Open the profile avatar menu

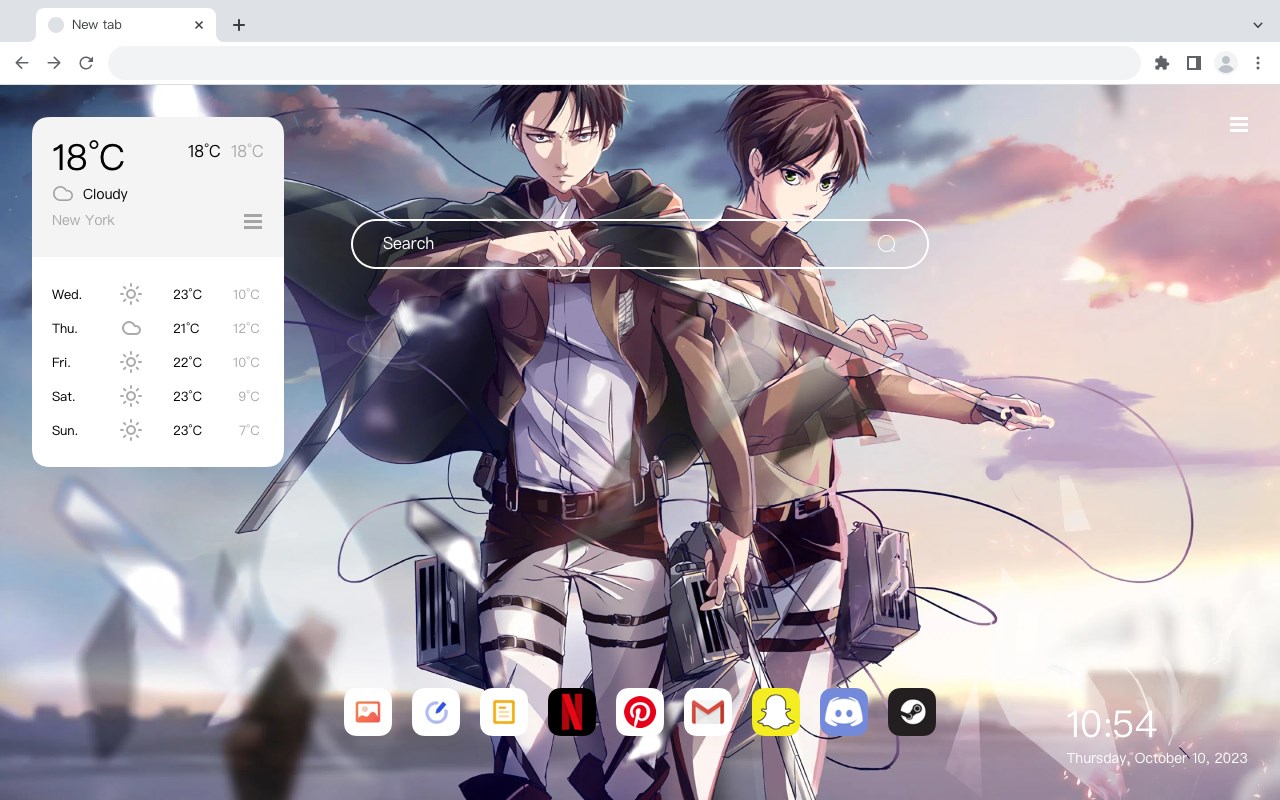[x=1226, y=63]
